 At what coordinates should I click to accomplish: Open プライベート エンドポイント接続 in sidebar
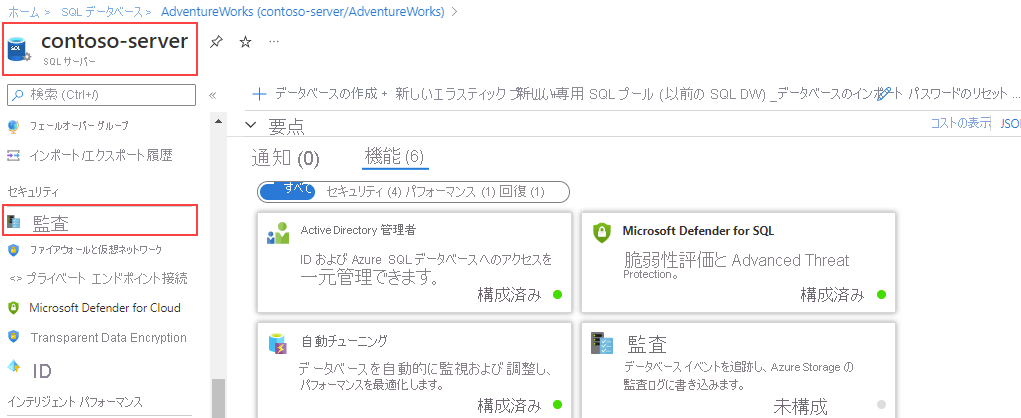pos(108,279)
